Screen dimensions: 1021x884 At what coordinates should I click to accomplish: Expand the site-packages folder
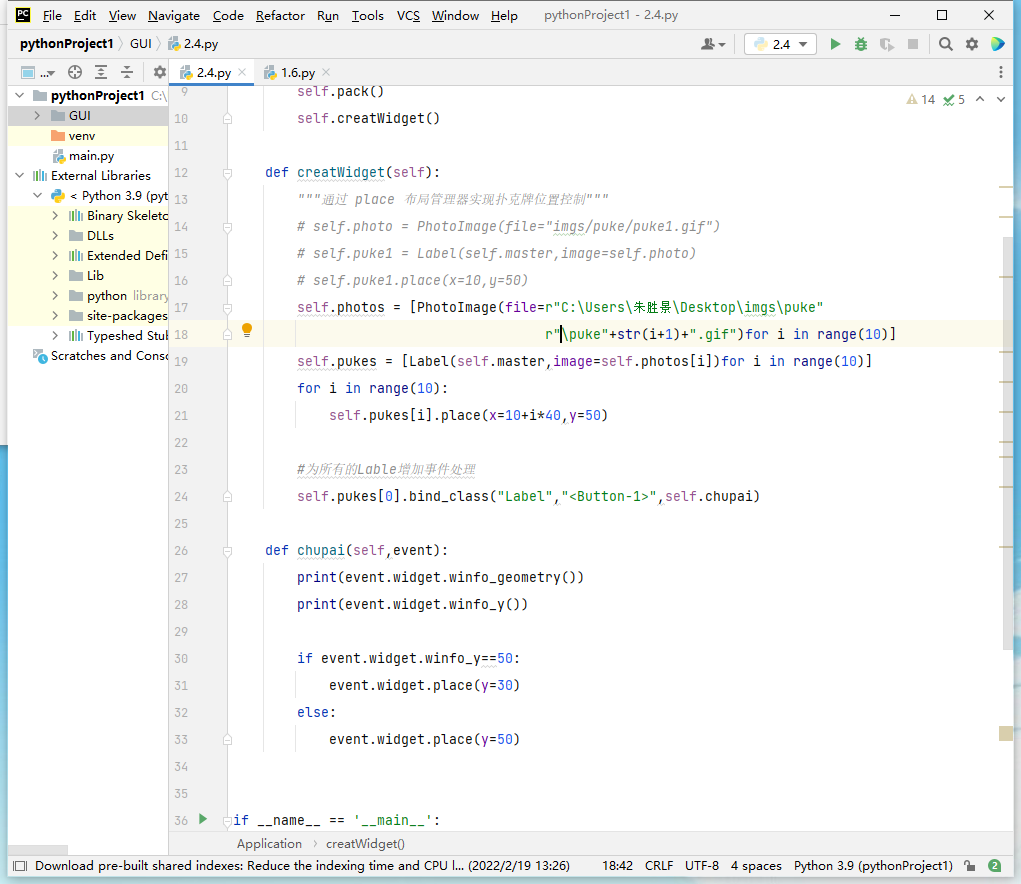click(x=55, y=316)
